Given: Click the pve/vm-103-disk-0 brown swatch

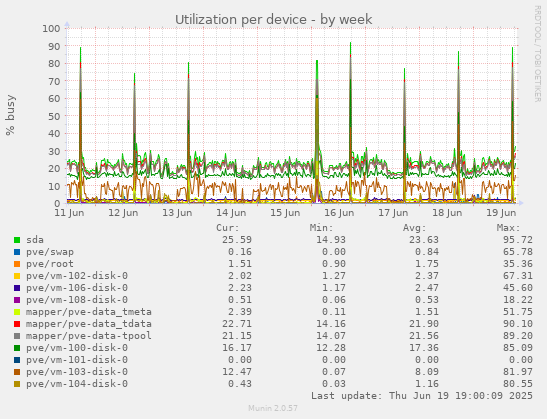Looking at the screenshot, I should tap(17, 372).
